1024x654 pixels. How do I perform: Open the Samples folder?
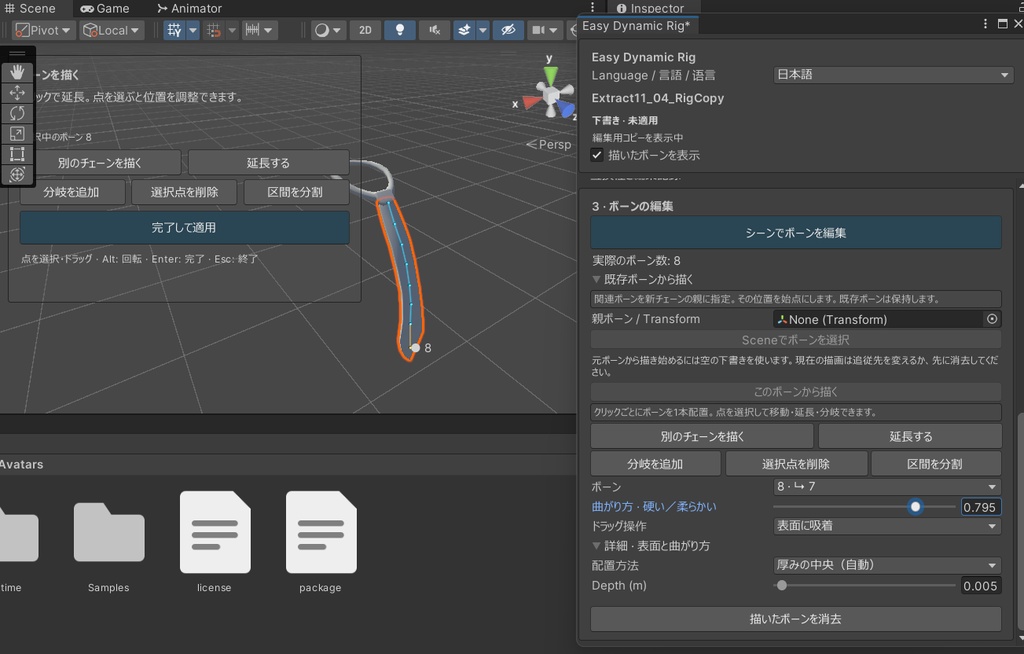click(108, 542)
